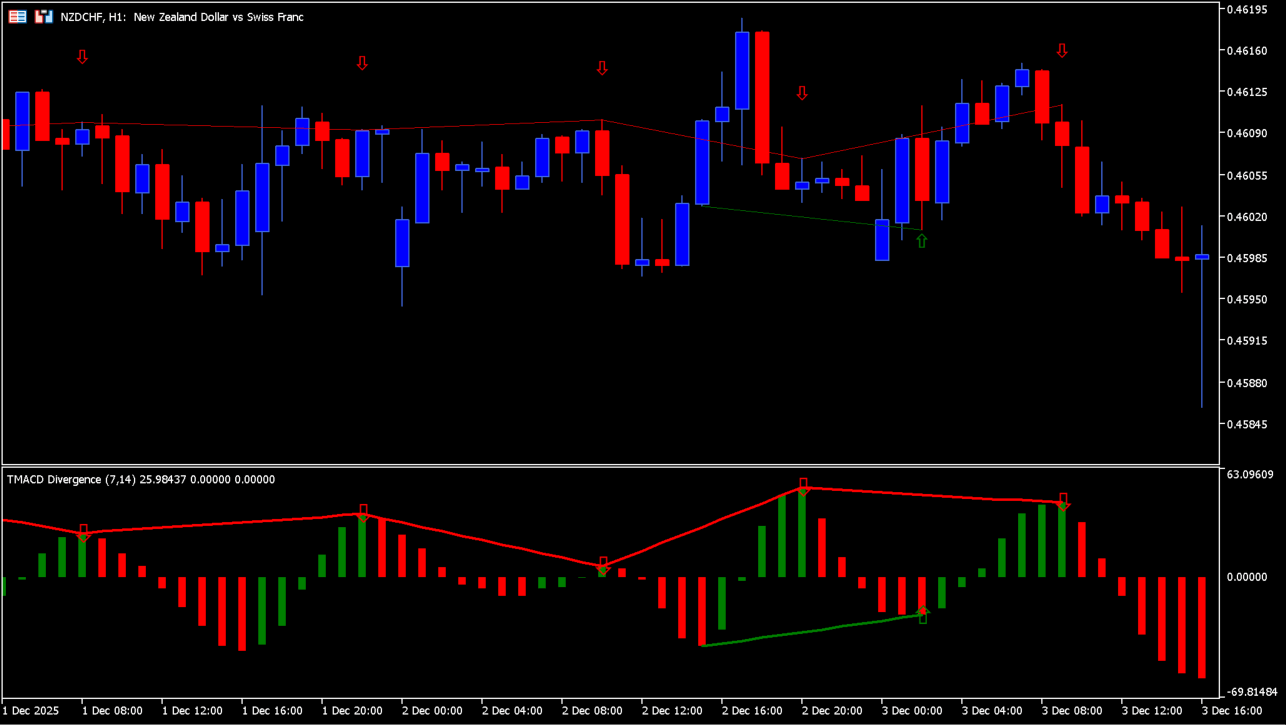
Task: Click red down arrow above 2 Dec 20:00 candle
Action: coord(802,93)
